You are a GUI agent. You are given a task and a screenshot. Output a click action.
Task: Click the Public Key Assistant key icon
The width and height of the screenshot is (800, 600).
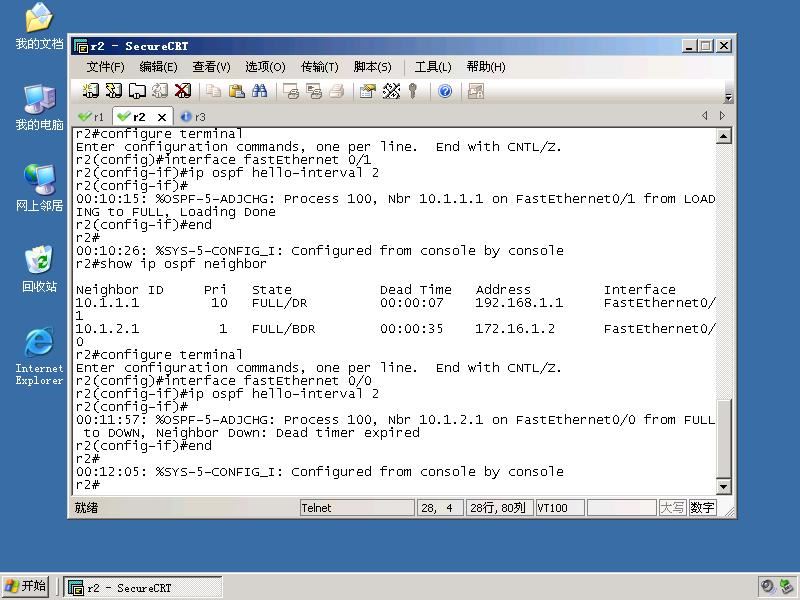click(413, 91)
